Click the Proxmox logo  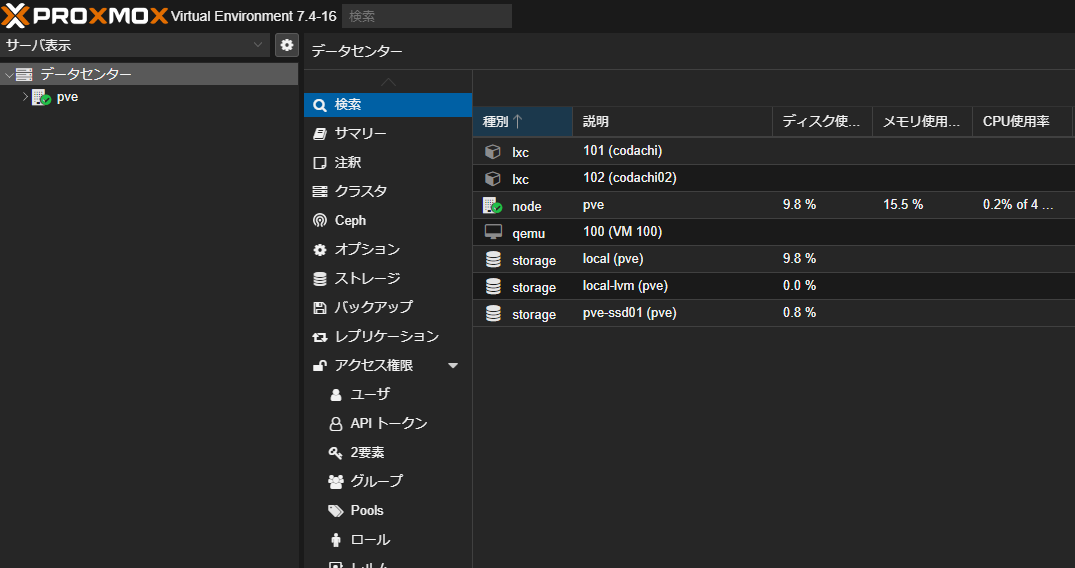84,15
